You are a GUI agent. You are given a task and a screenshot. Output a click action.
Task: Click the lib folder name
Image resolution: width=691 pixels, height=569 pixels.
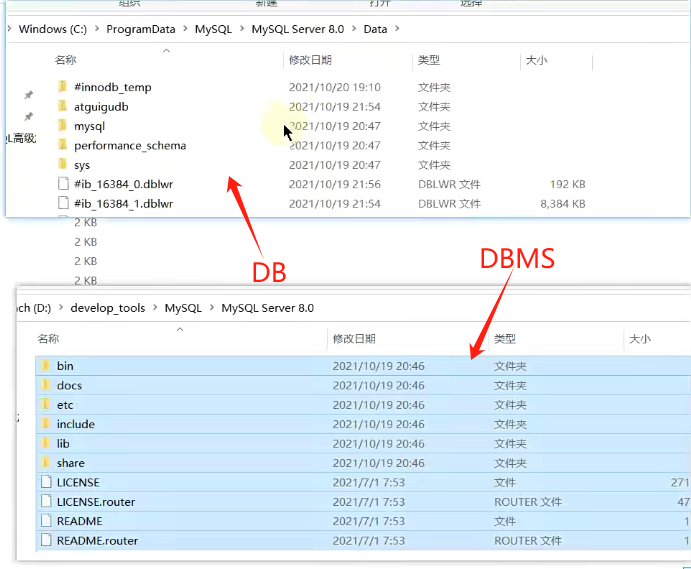click(63, 443)
